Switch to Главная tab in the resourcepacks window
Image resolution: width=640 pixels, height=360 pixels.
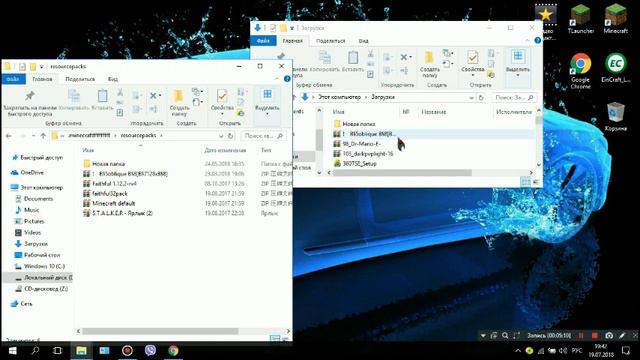point(42,79)
